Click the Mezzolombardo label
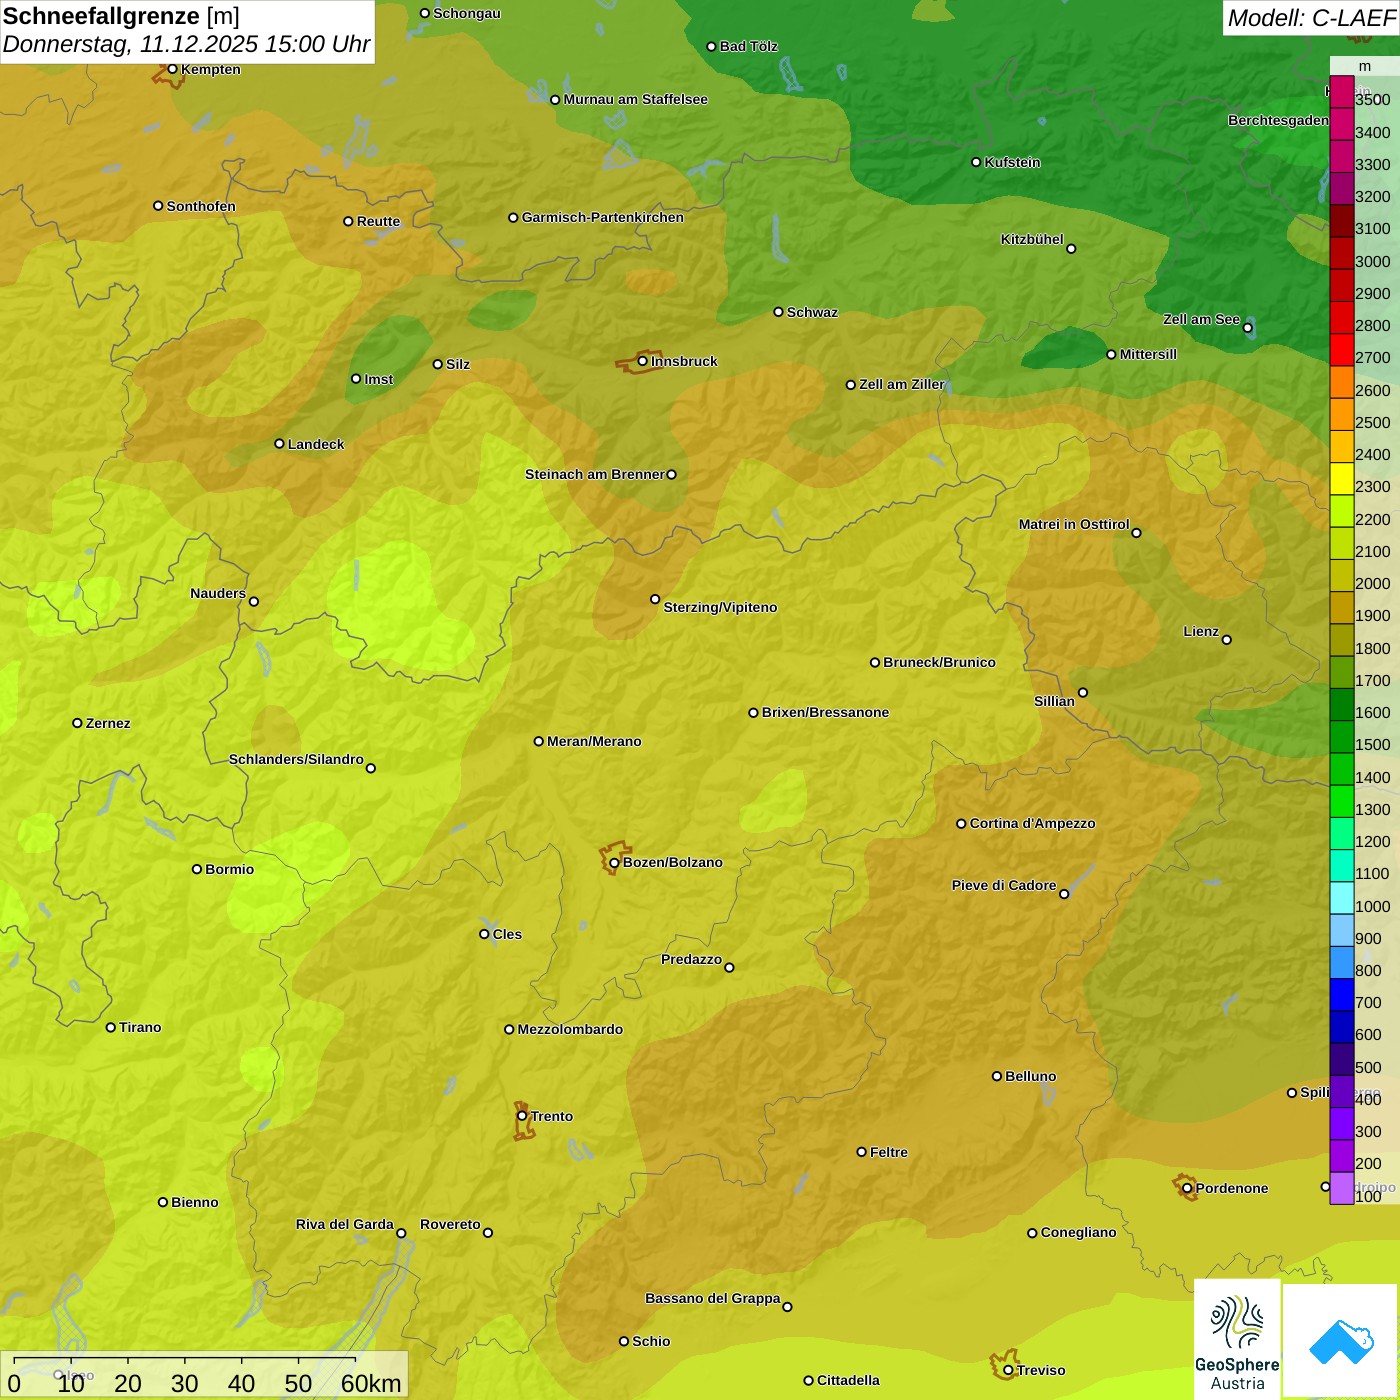1400x1400 pixels. pos(570,1029)
